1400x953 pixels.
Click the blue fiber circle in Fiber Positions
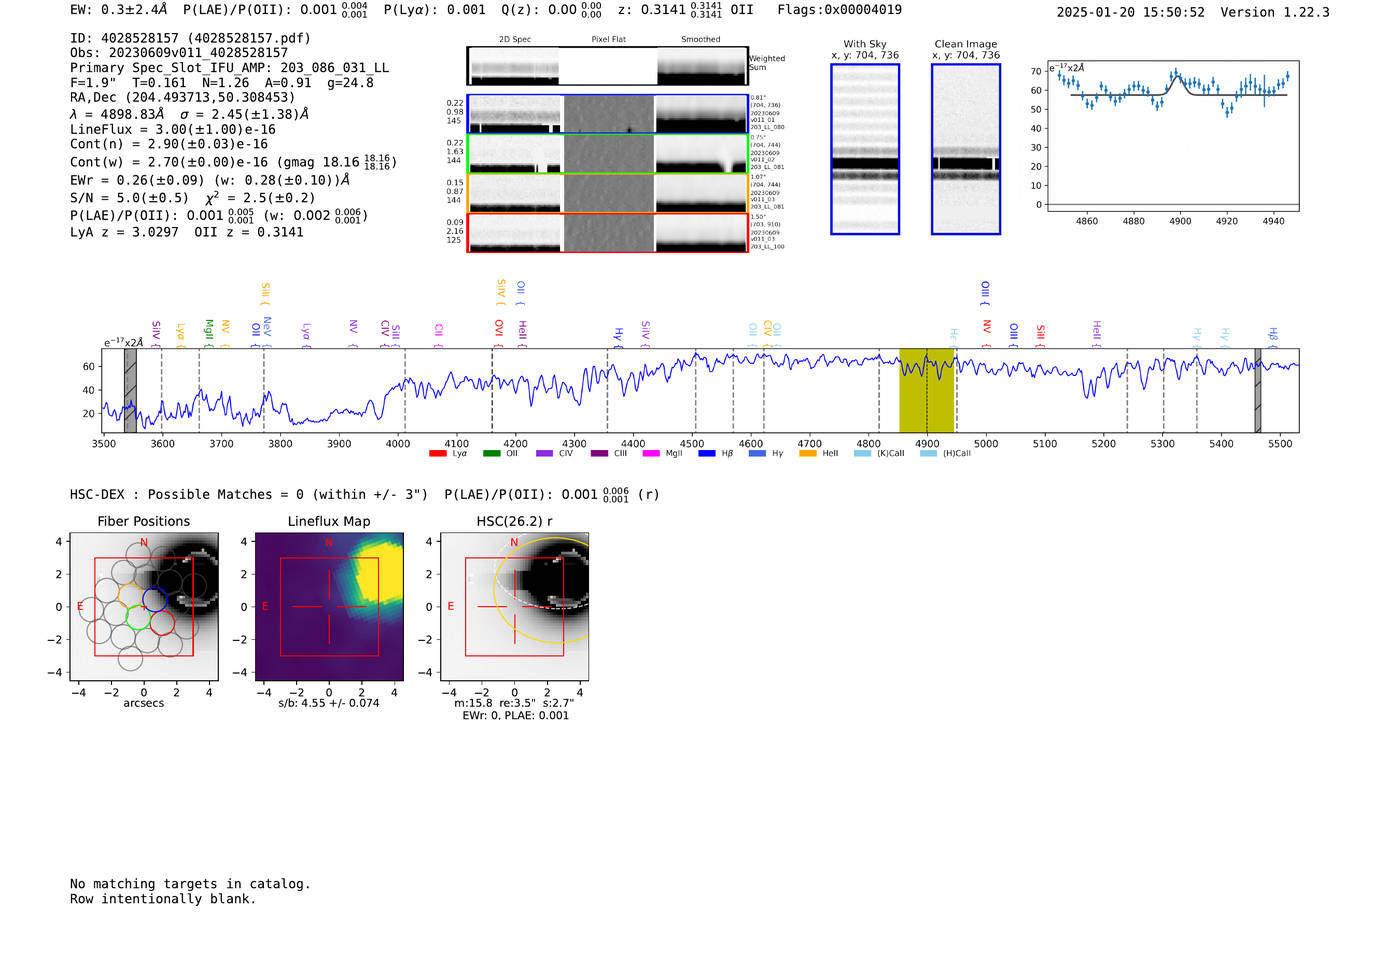pyautogui.click(x=155, y=599)
